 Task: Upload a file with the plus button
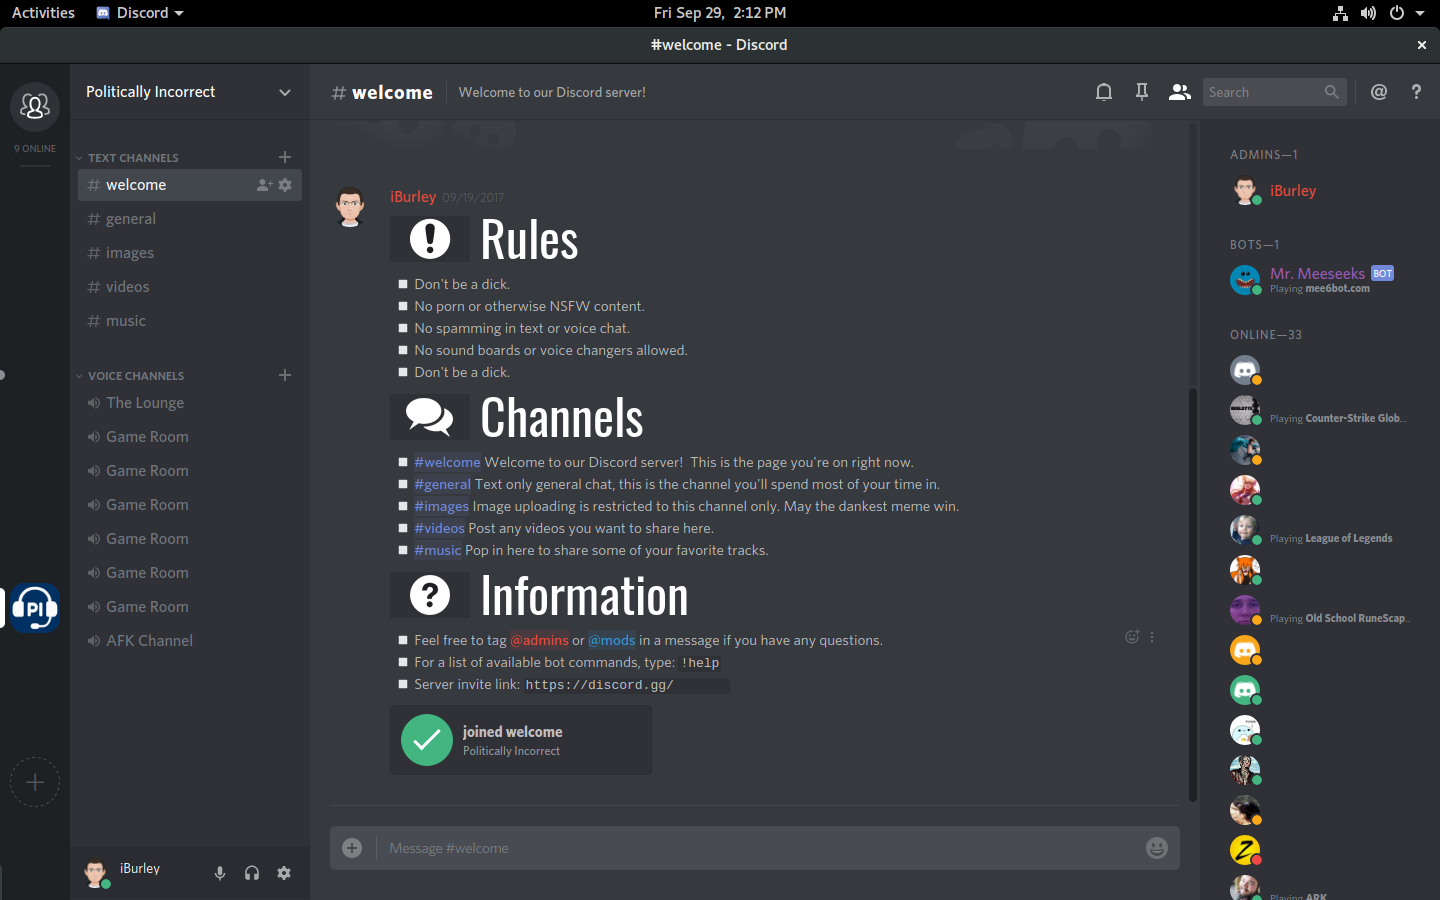coord(352,848)
